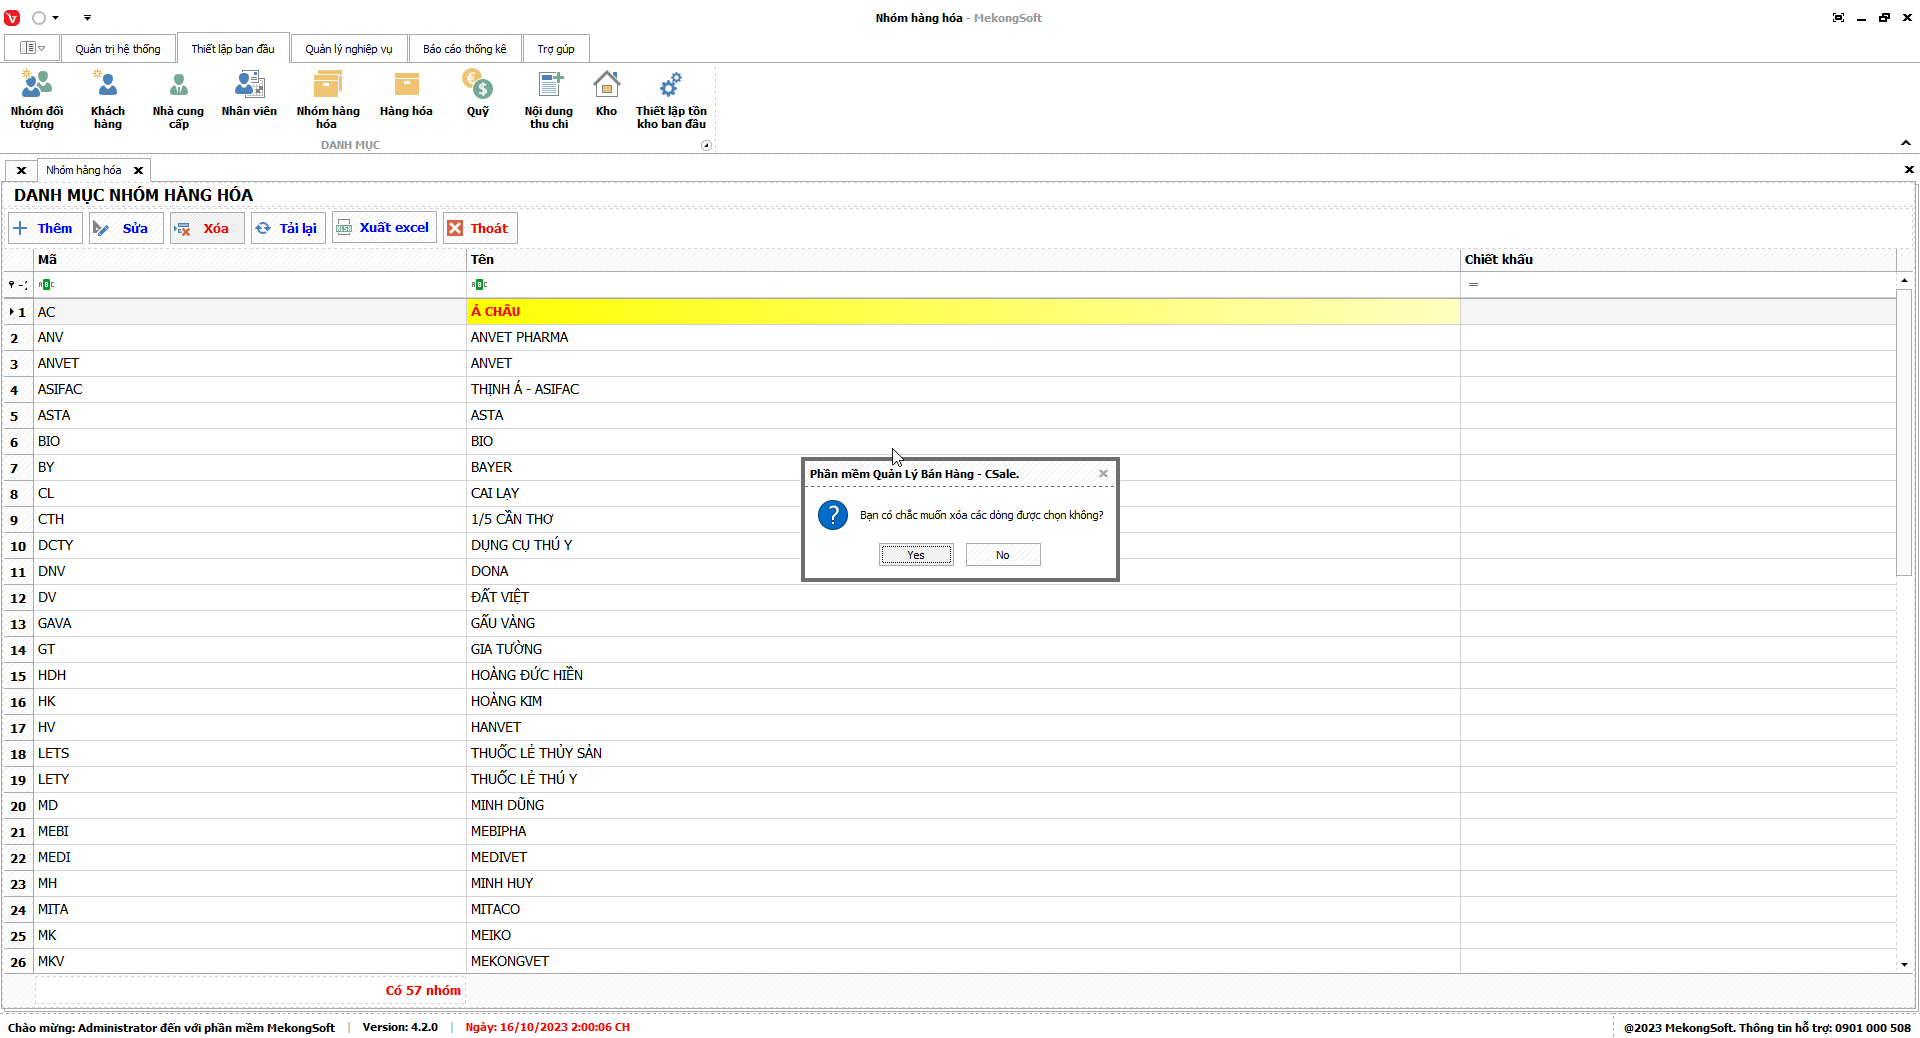Open Nội dung thu chi icon
The width and height of the screenshot is (1920, 1038).
point(549,99)
